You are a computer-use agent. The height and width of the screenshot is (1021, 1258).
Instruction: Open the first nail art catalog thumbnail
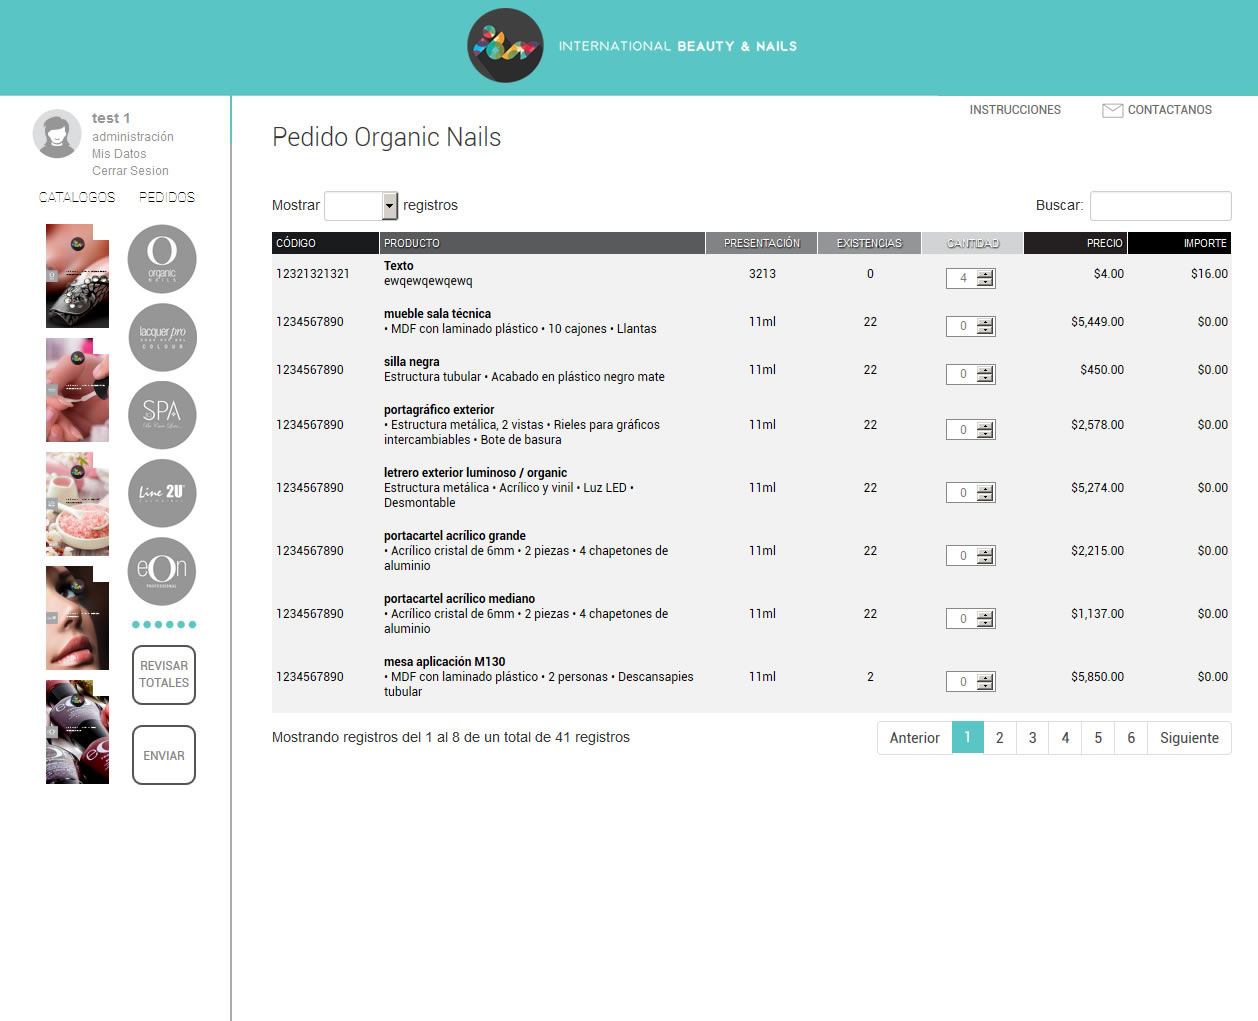click(x=77, y=276)
